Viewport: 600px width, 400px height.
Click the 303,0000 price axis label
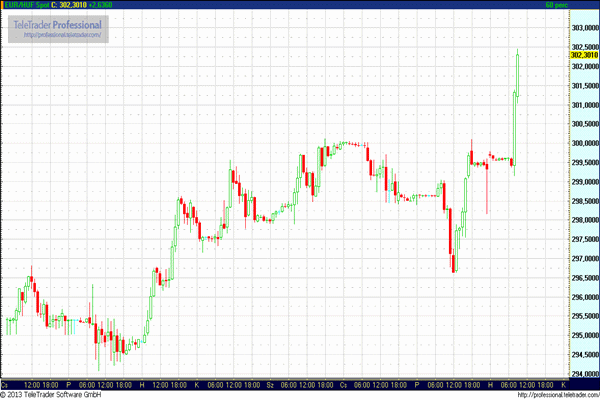pyautogui.click(x=583, y=27)
